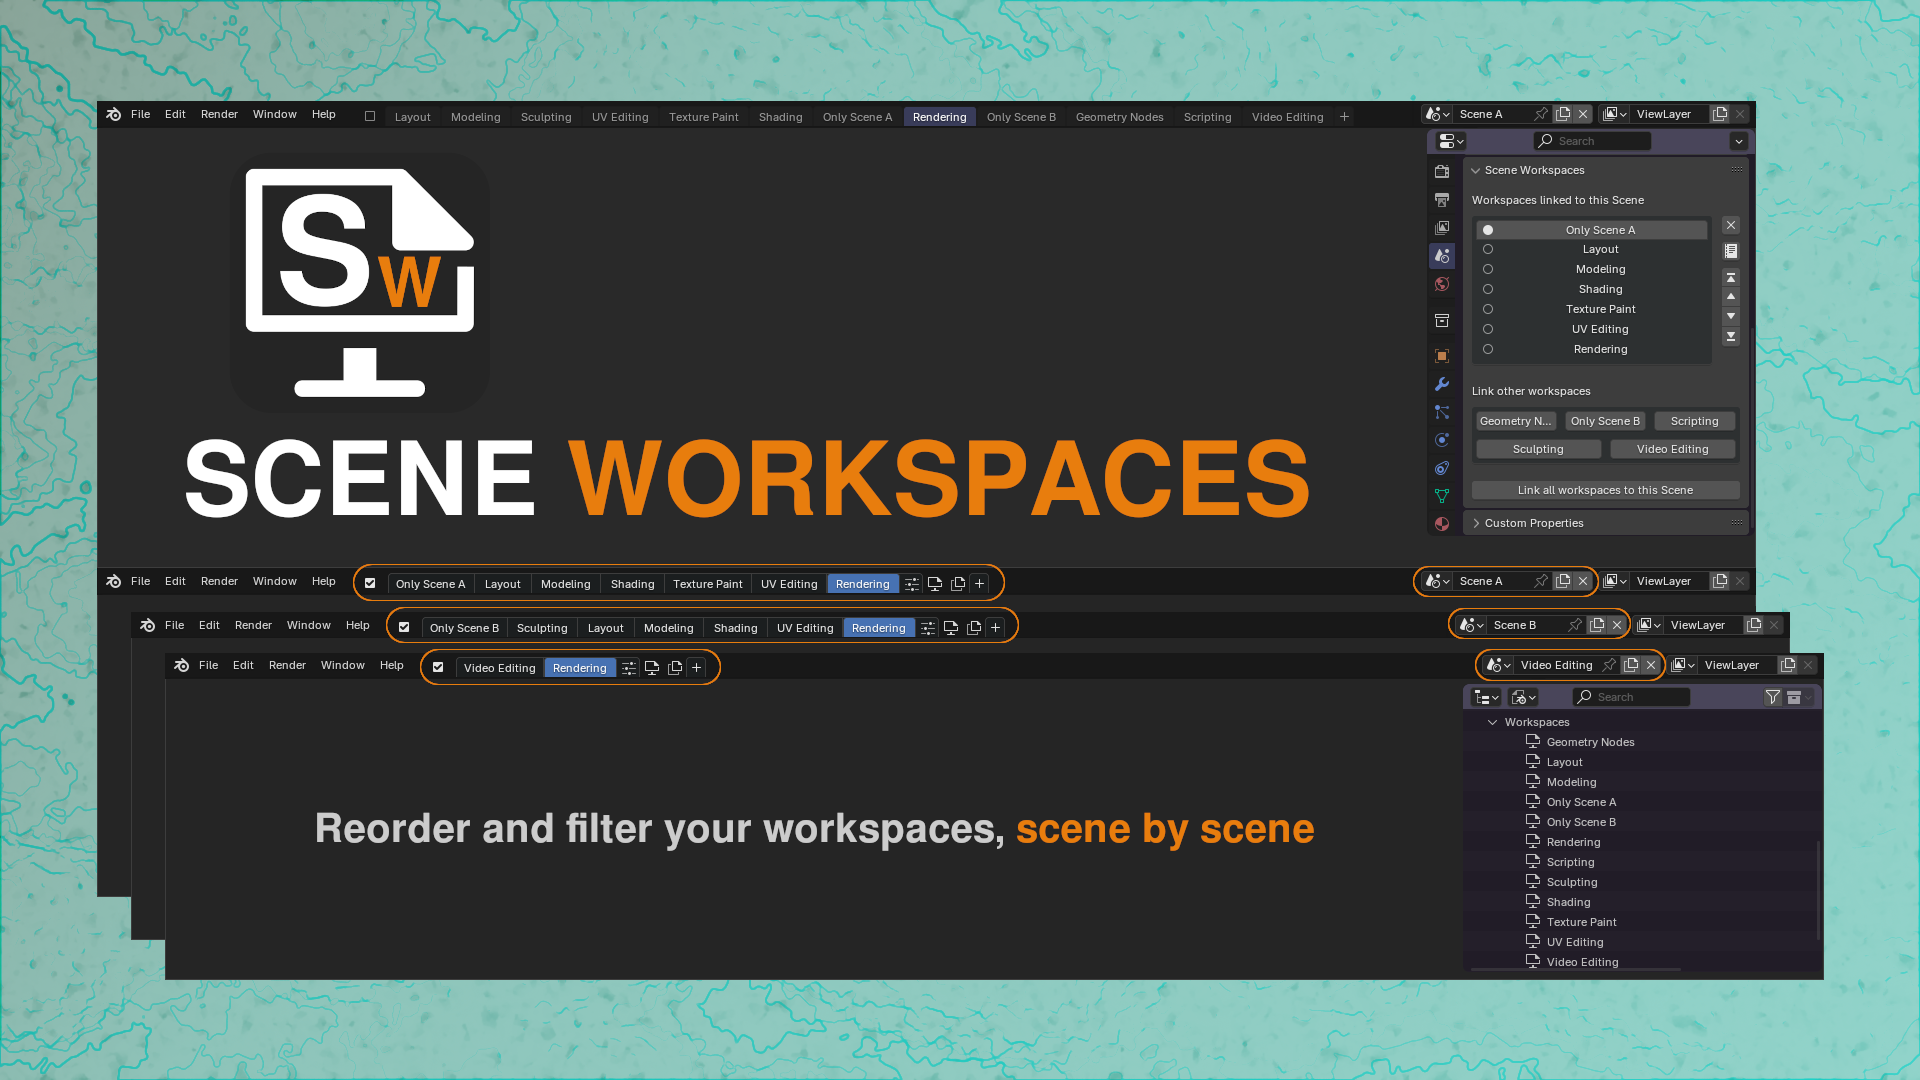The height and width of the screenshot is (1080, 1920).
Task: Switch to the Geometry Nodes workspace tab
Action: pos(1119,117)
